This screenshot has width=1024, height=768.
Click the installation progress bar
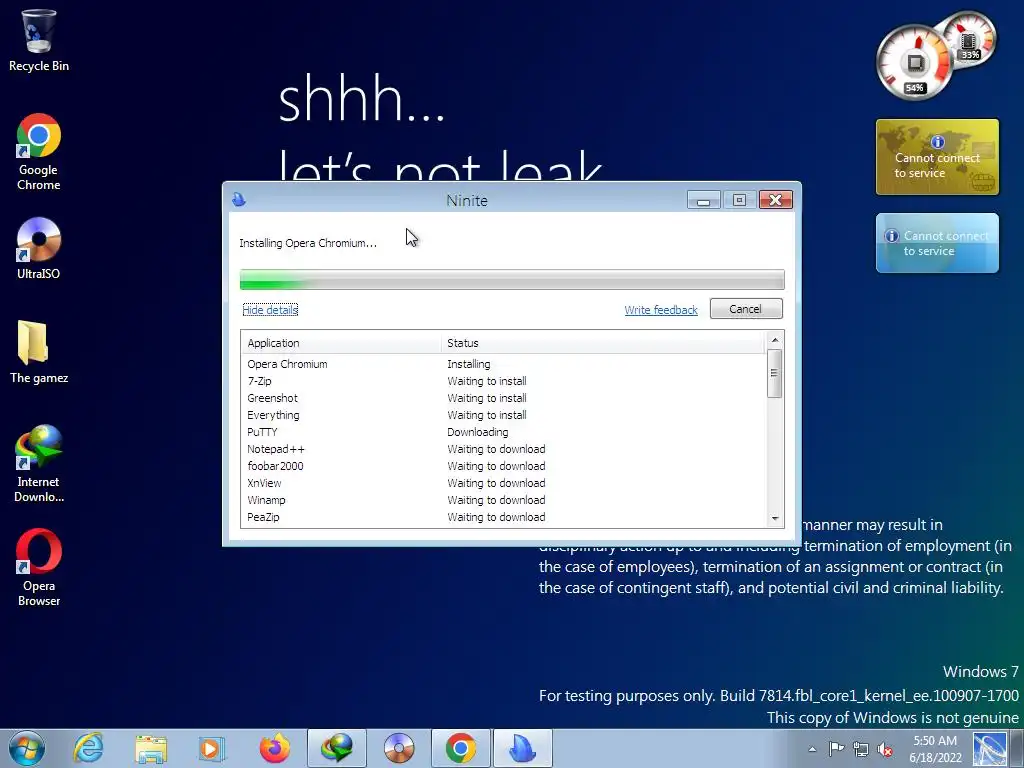click(x=512, y=280)
